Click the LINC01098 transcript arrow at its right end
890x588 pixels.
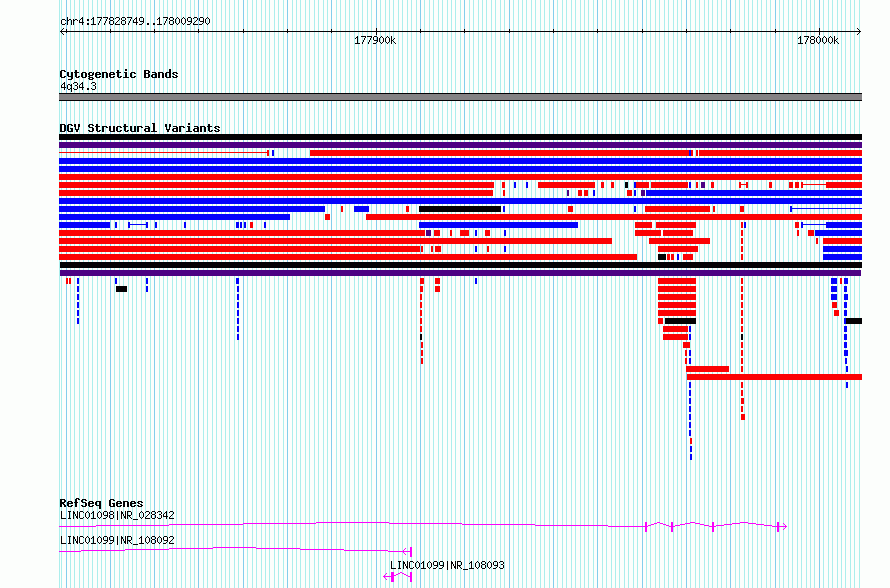coord(783,527)
